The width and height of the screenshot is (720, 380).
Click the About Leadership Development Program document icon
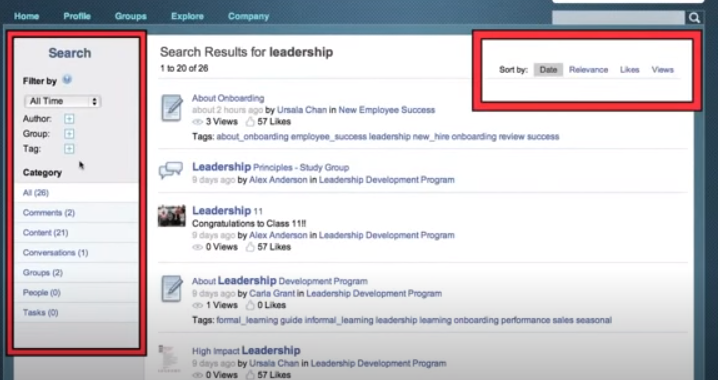click(172, 289)
